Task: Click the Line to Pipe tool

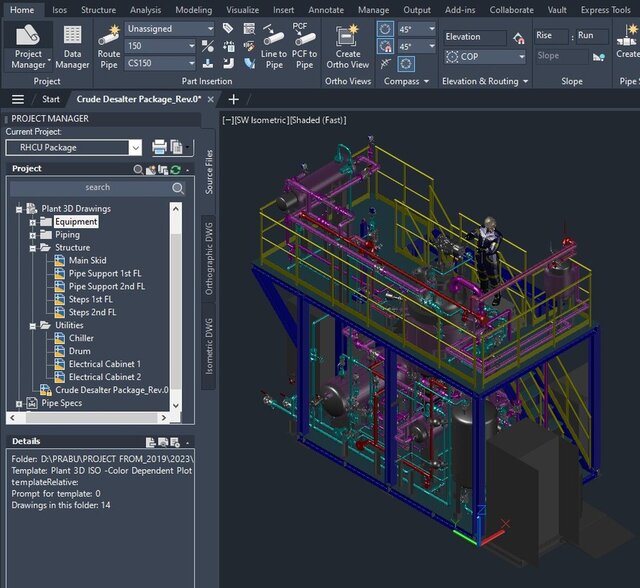Action: (x=273, y=46)
